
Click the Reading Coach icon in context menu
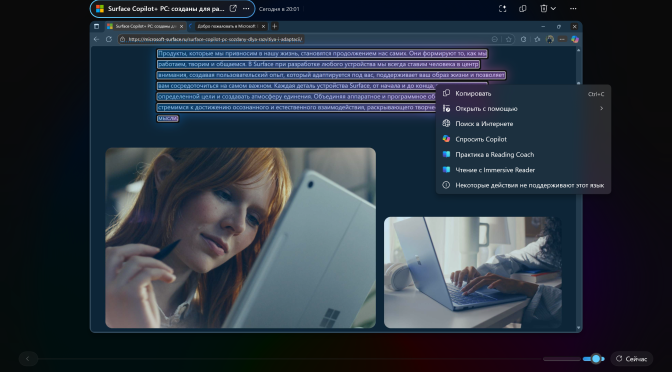pos(446,154)
